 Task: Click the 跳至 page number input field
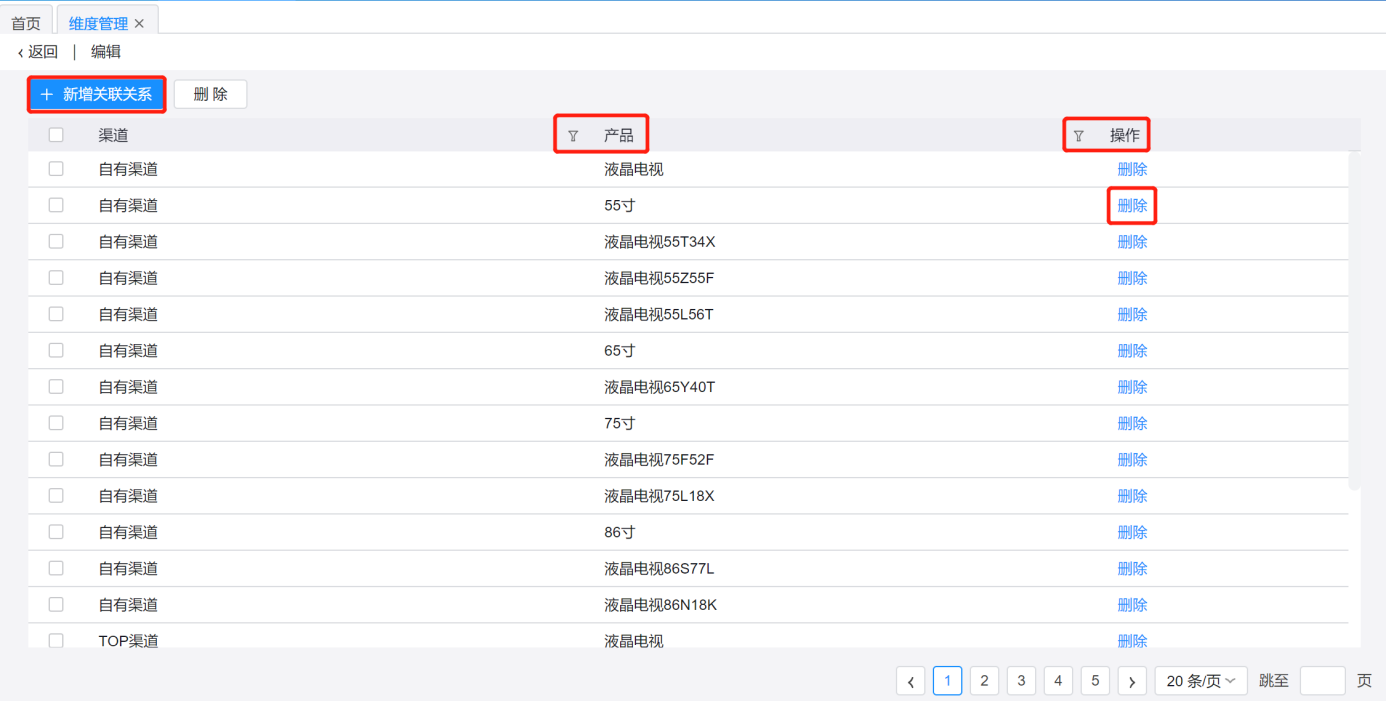click(x=1322, y=681)
